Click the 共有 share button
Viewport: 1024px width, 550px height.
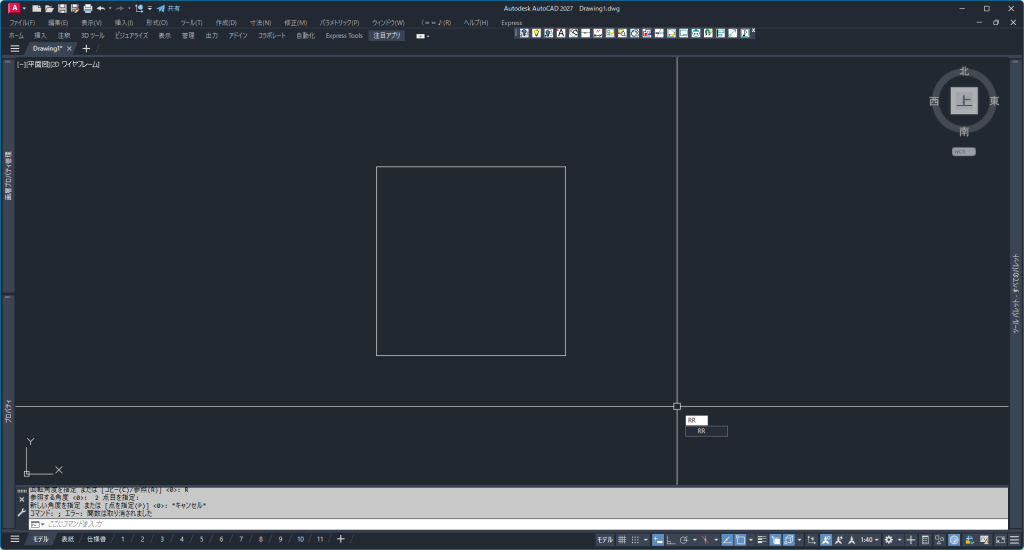(167, 8)
